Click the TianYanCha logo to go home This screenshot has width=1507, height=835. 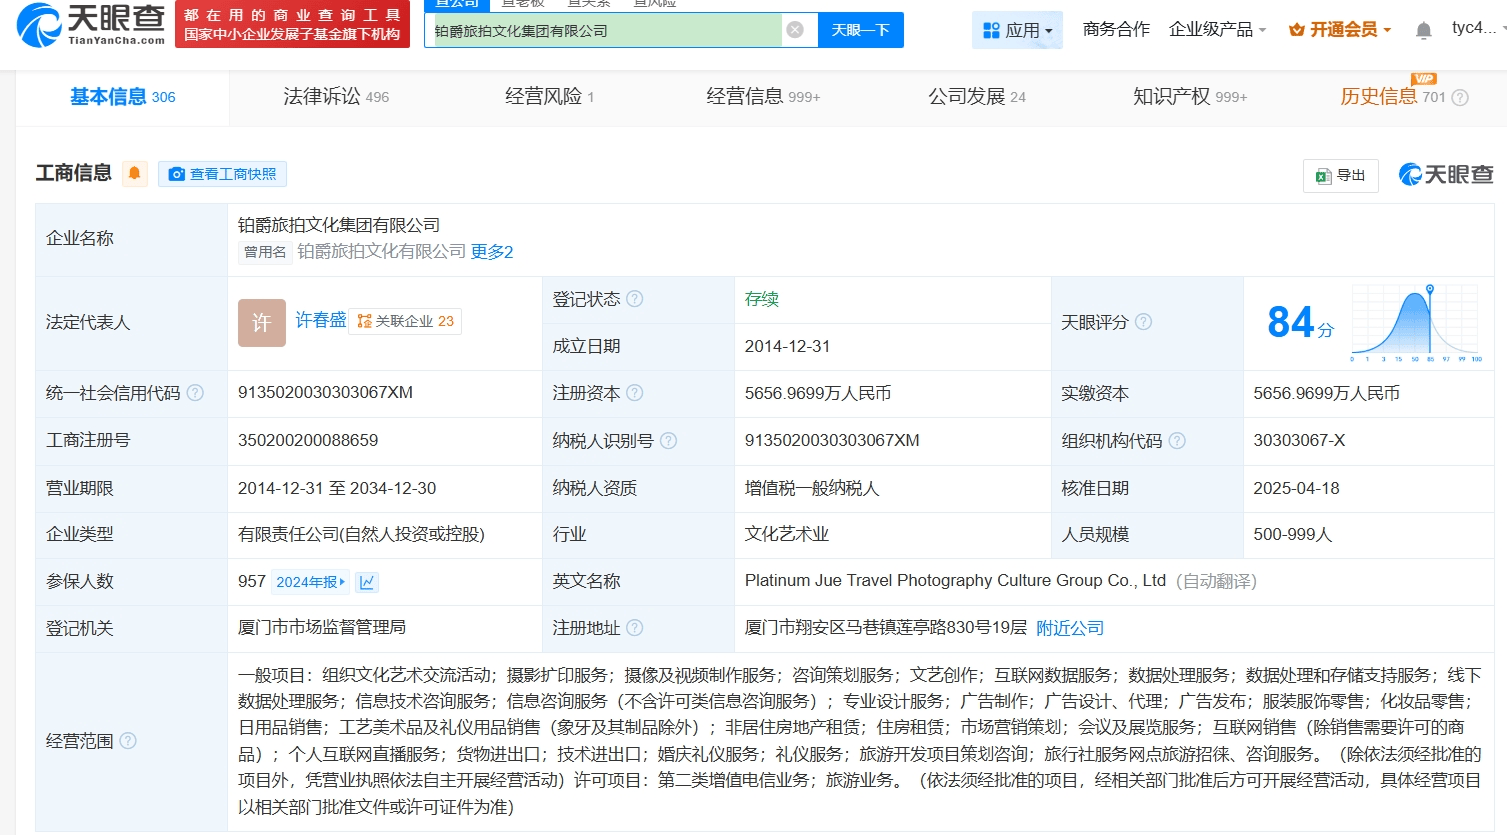(x=91, y=25)
